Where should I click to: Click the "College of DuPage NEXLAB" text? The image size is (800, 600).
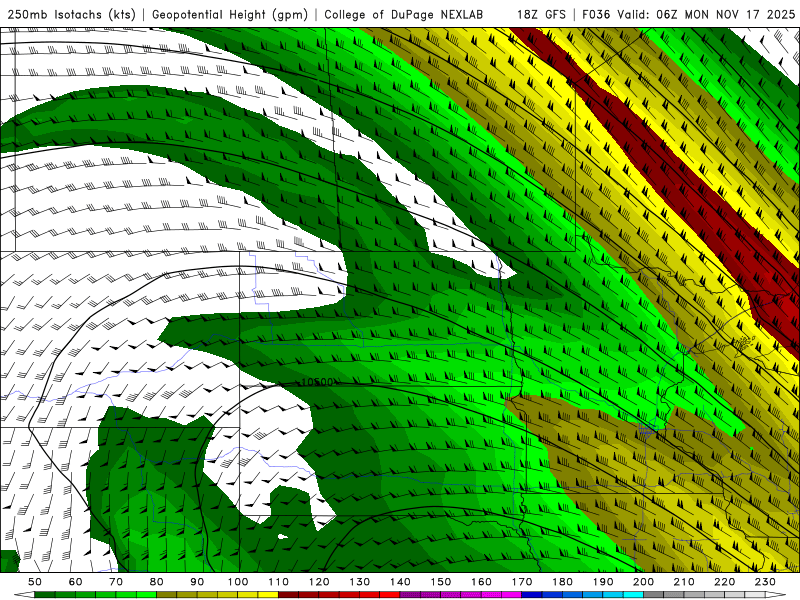point(404,14)
